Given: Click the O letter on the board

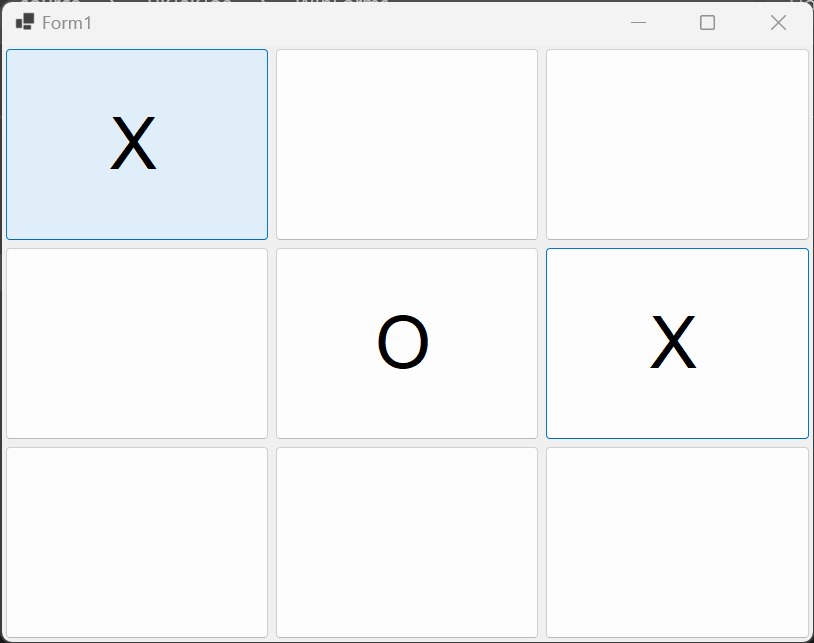Looking at the screenshot, I should (403, 344).
